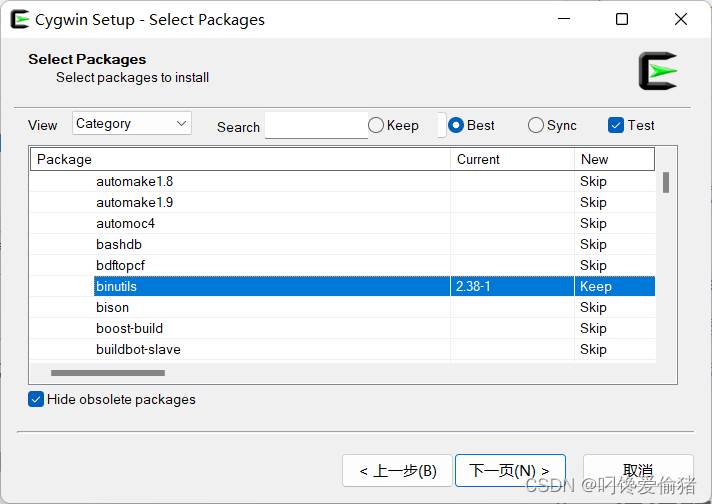Uncheck the Test checkbox
Image resolution: width=712 pixels, height=504 pixels.
(x=616, y=125)
